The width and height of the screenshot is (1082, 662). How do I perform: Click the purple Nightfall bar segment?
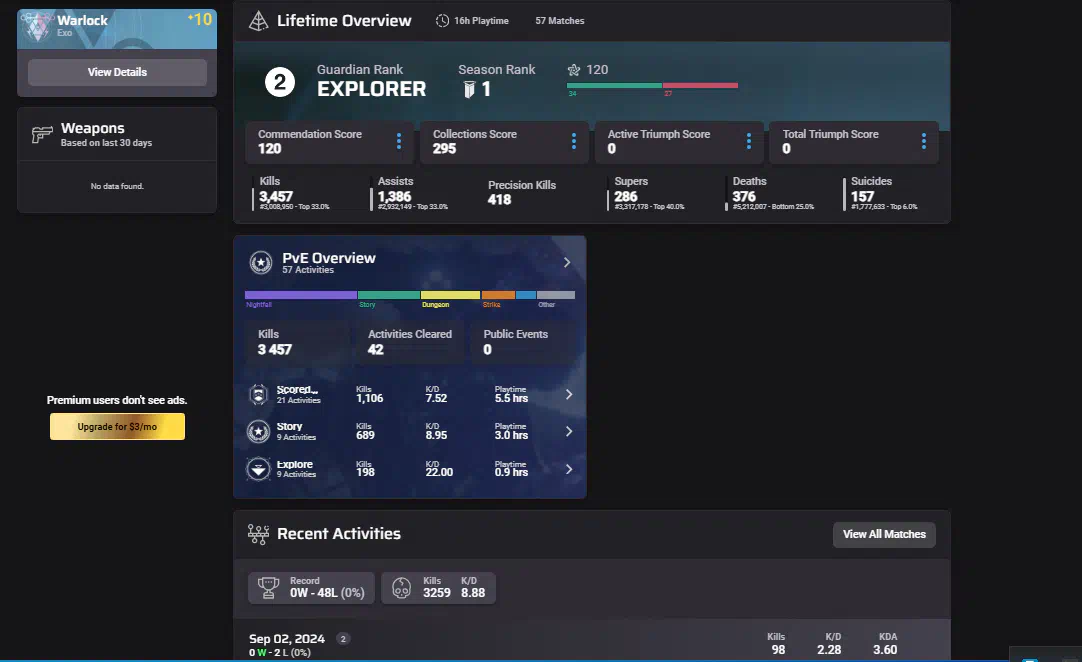point(301,295)
